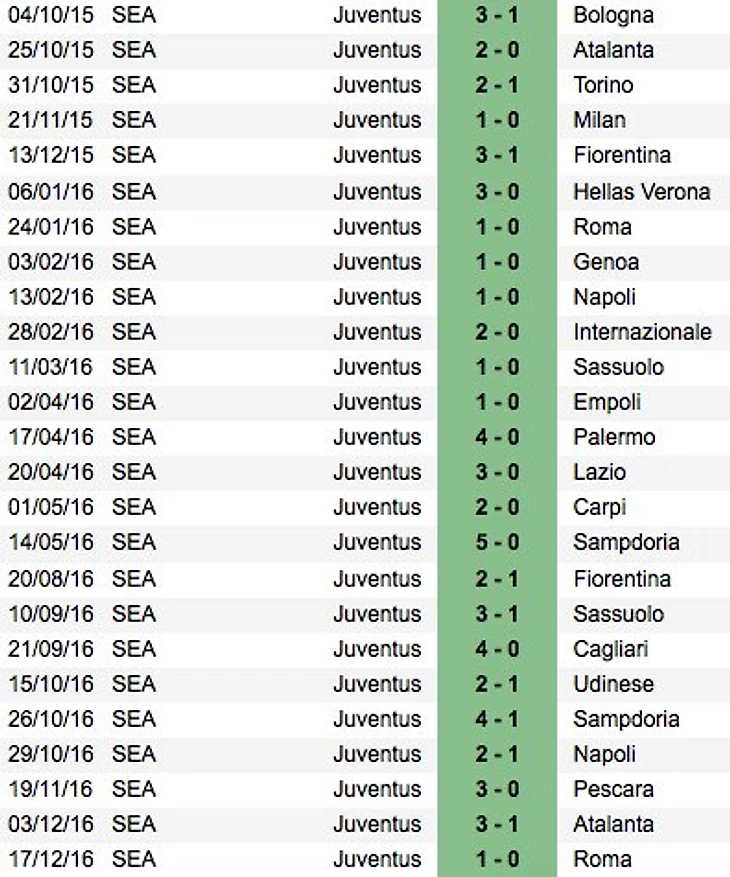Open the Genoa team page
The height and width of the screenshot is (877, 730).
606,262
